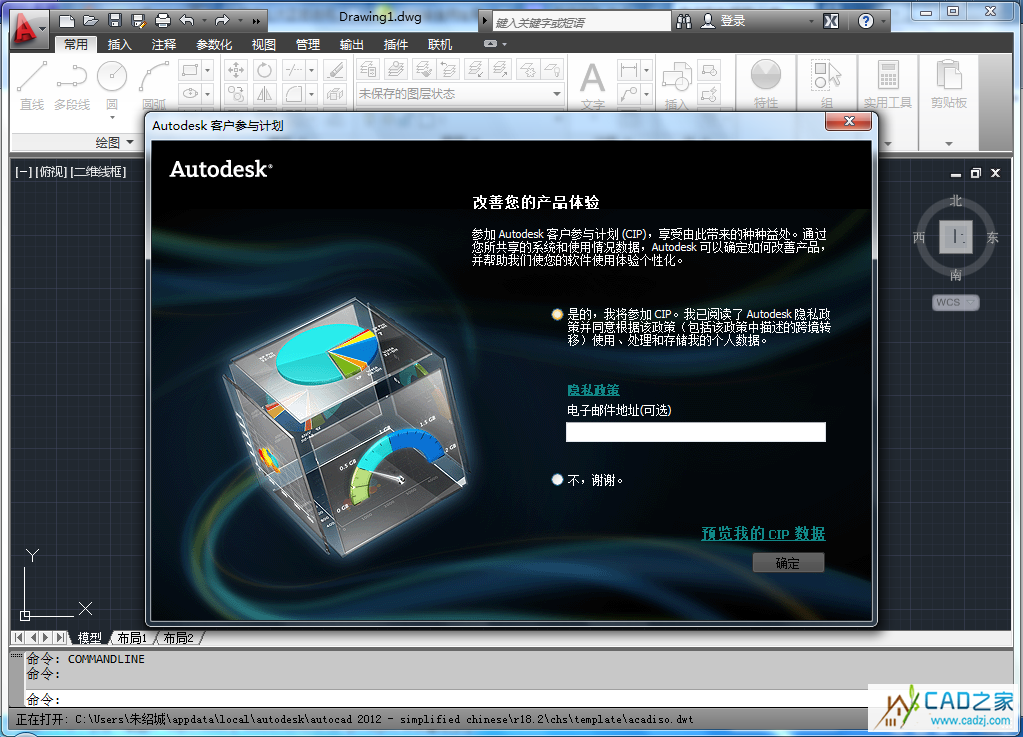Screen dimensions: 1023x737
Task: Expand the layer state dropdown (未保存的图层状态)
Action: pos(557,94)
